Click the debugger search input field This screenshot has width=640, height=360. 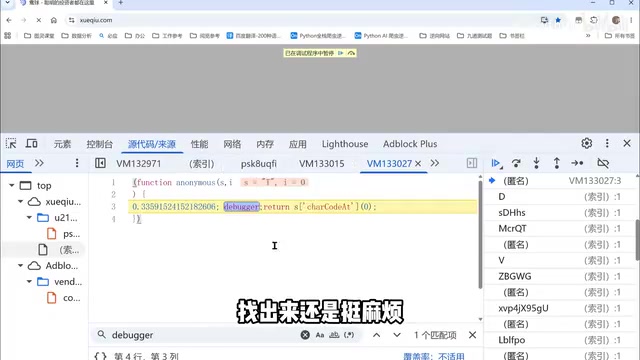pyautogui.click(x=204, y=335)
